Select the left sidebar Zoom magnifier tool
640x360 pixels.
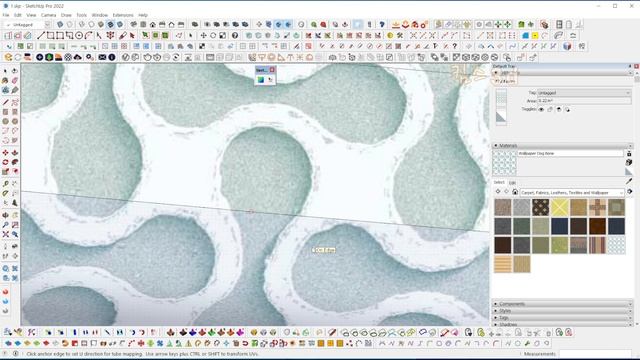pyautogui.click(x=5, y=225)
